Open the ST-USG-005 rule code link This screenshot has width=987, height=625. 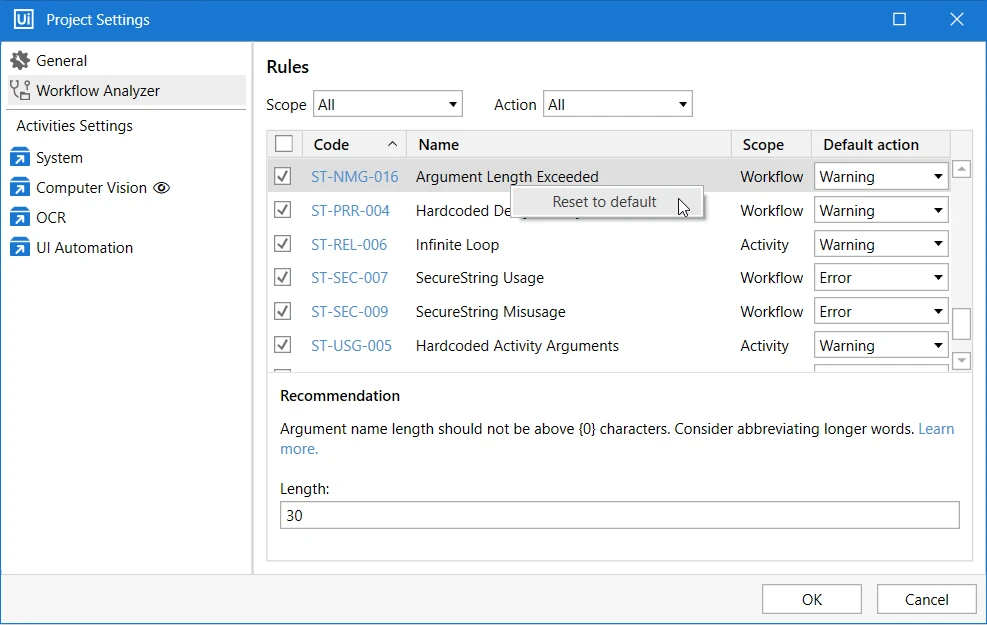[351, 346]
